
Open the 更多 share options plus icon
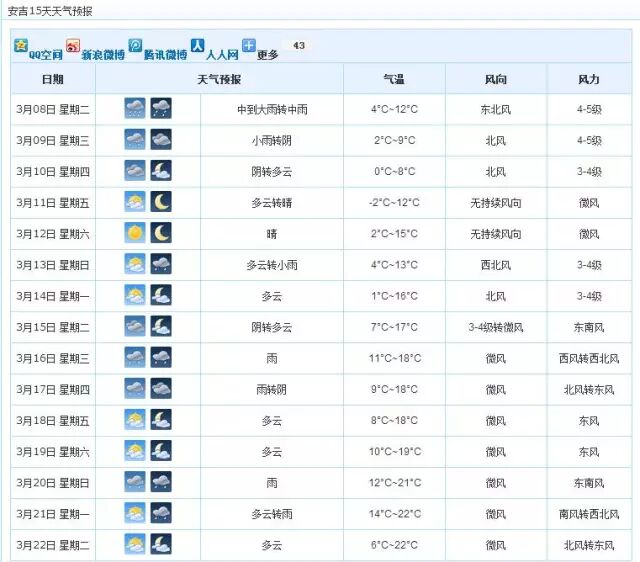249,46
